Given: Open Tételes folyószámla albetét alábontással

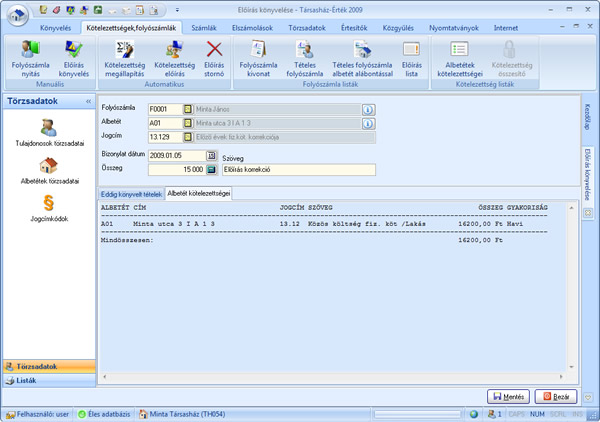Looking at the screenshot, I should tap(362, 58).
